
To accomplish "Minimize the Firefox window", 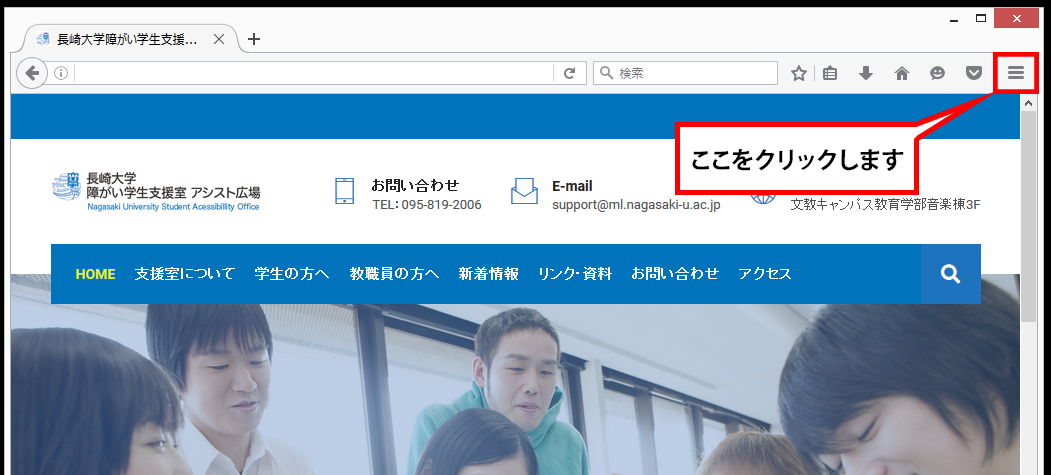I will [954, 19].
